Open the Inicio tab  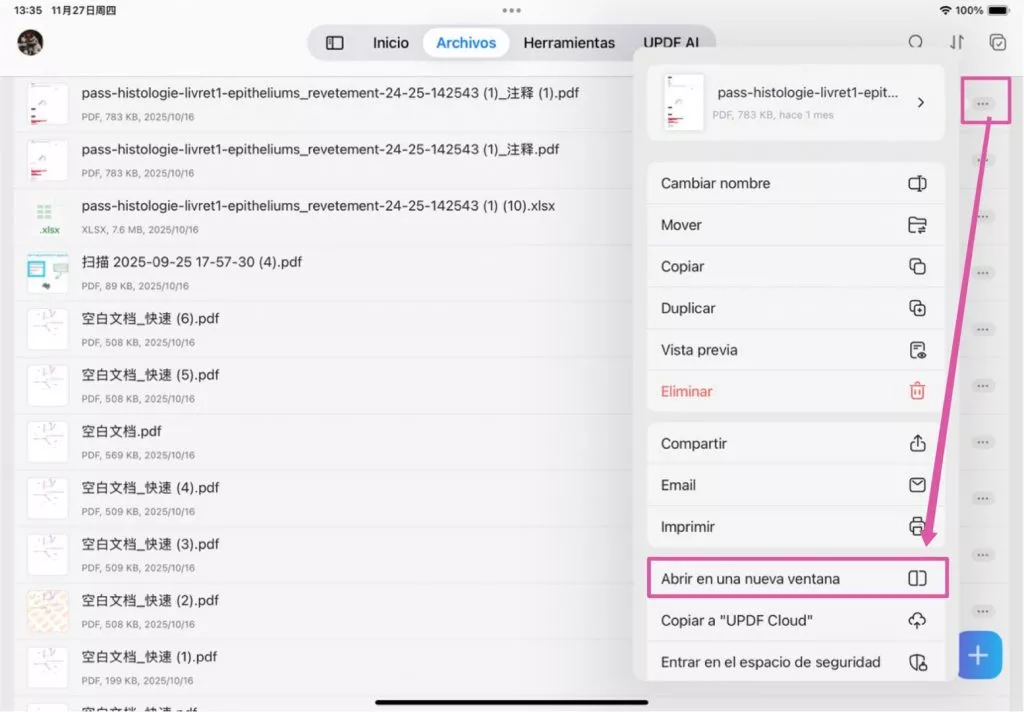point(391,43)
